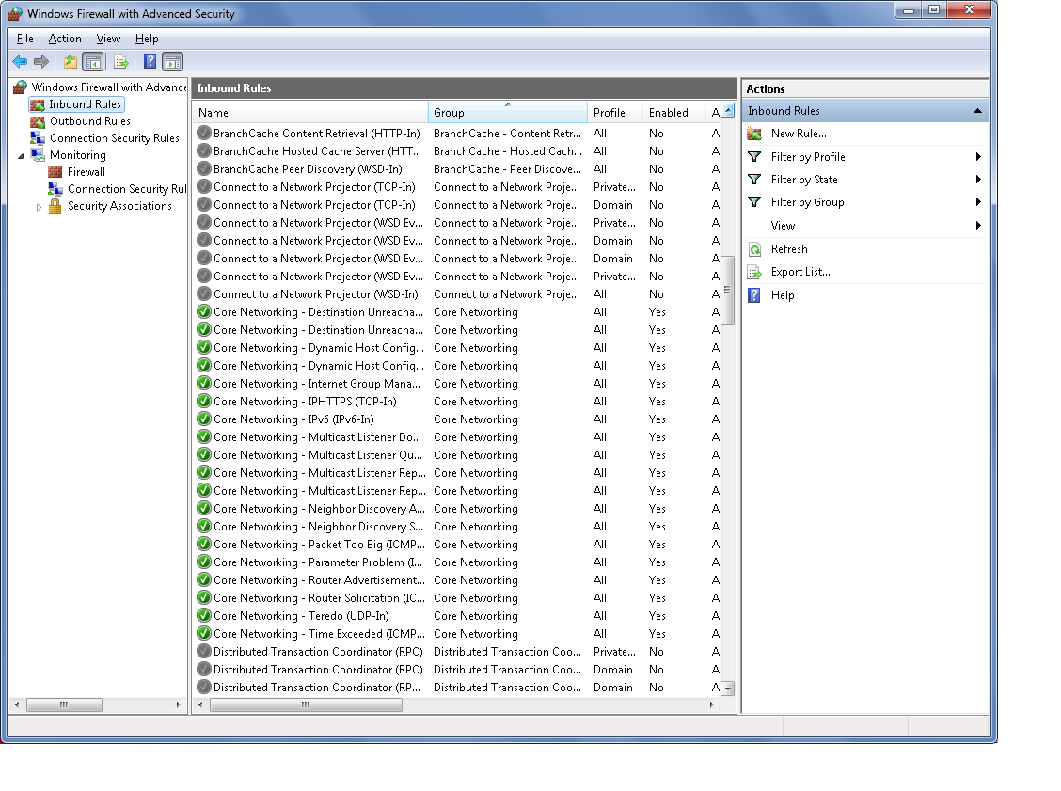Click the root Windows Firewall tree icon
The height and width of the screenshot is (791, 1061).
pyautogui.click(x=20, y=87)
